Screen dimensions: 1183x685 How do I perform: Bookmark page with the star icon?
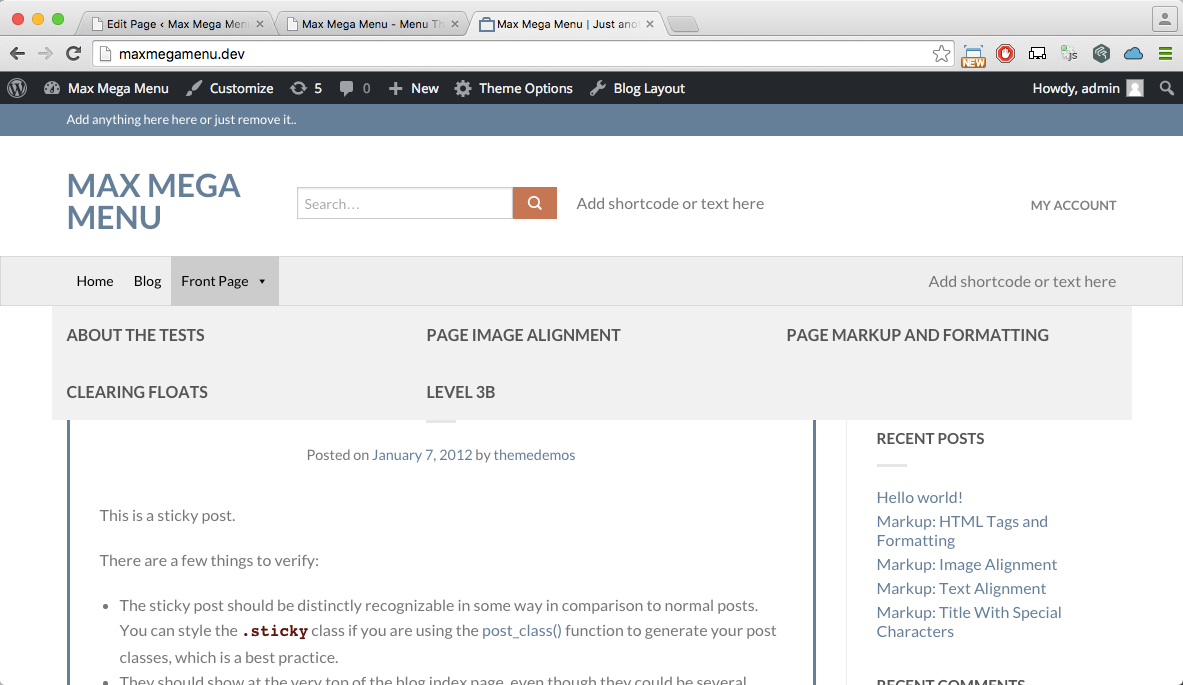coord(941,54)
